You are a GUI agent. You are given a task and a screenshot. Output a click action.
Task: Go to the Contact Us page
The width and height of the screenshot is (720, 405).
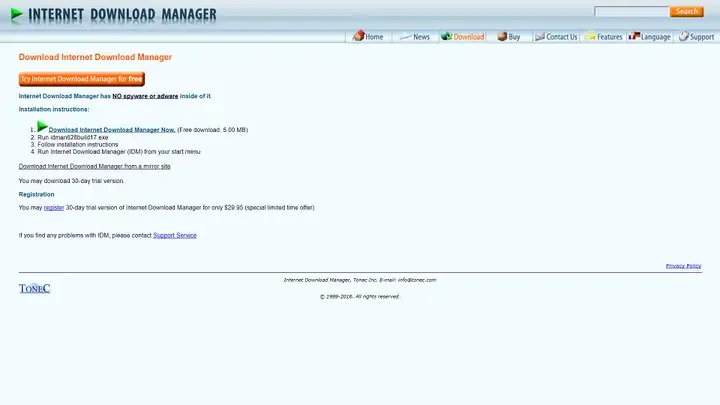click(561, 37)
